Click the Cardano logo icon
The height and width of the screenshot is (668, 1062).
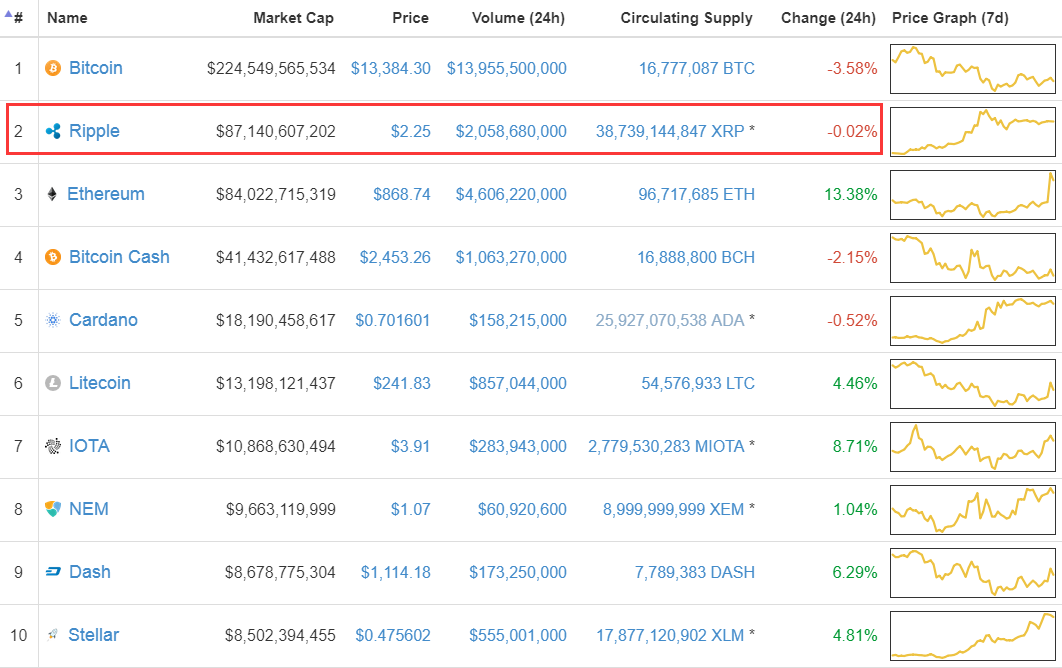pyautogui.click(x=53, y=320)
